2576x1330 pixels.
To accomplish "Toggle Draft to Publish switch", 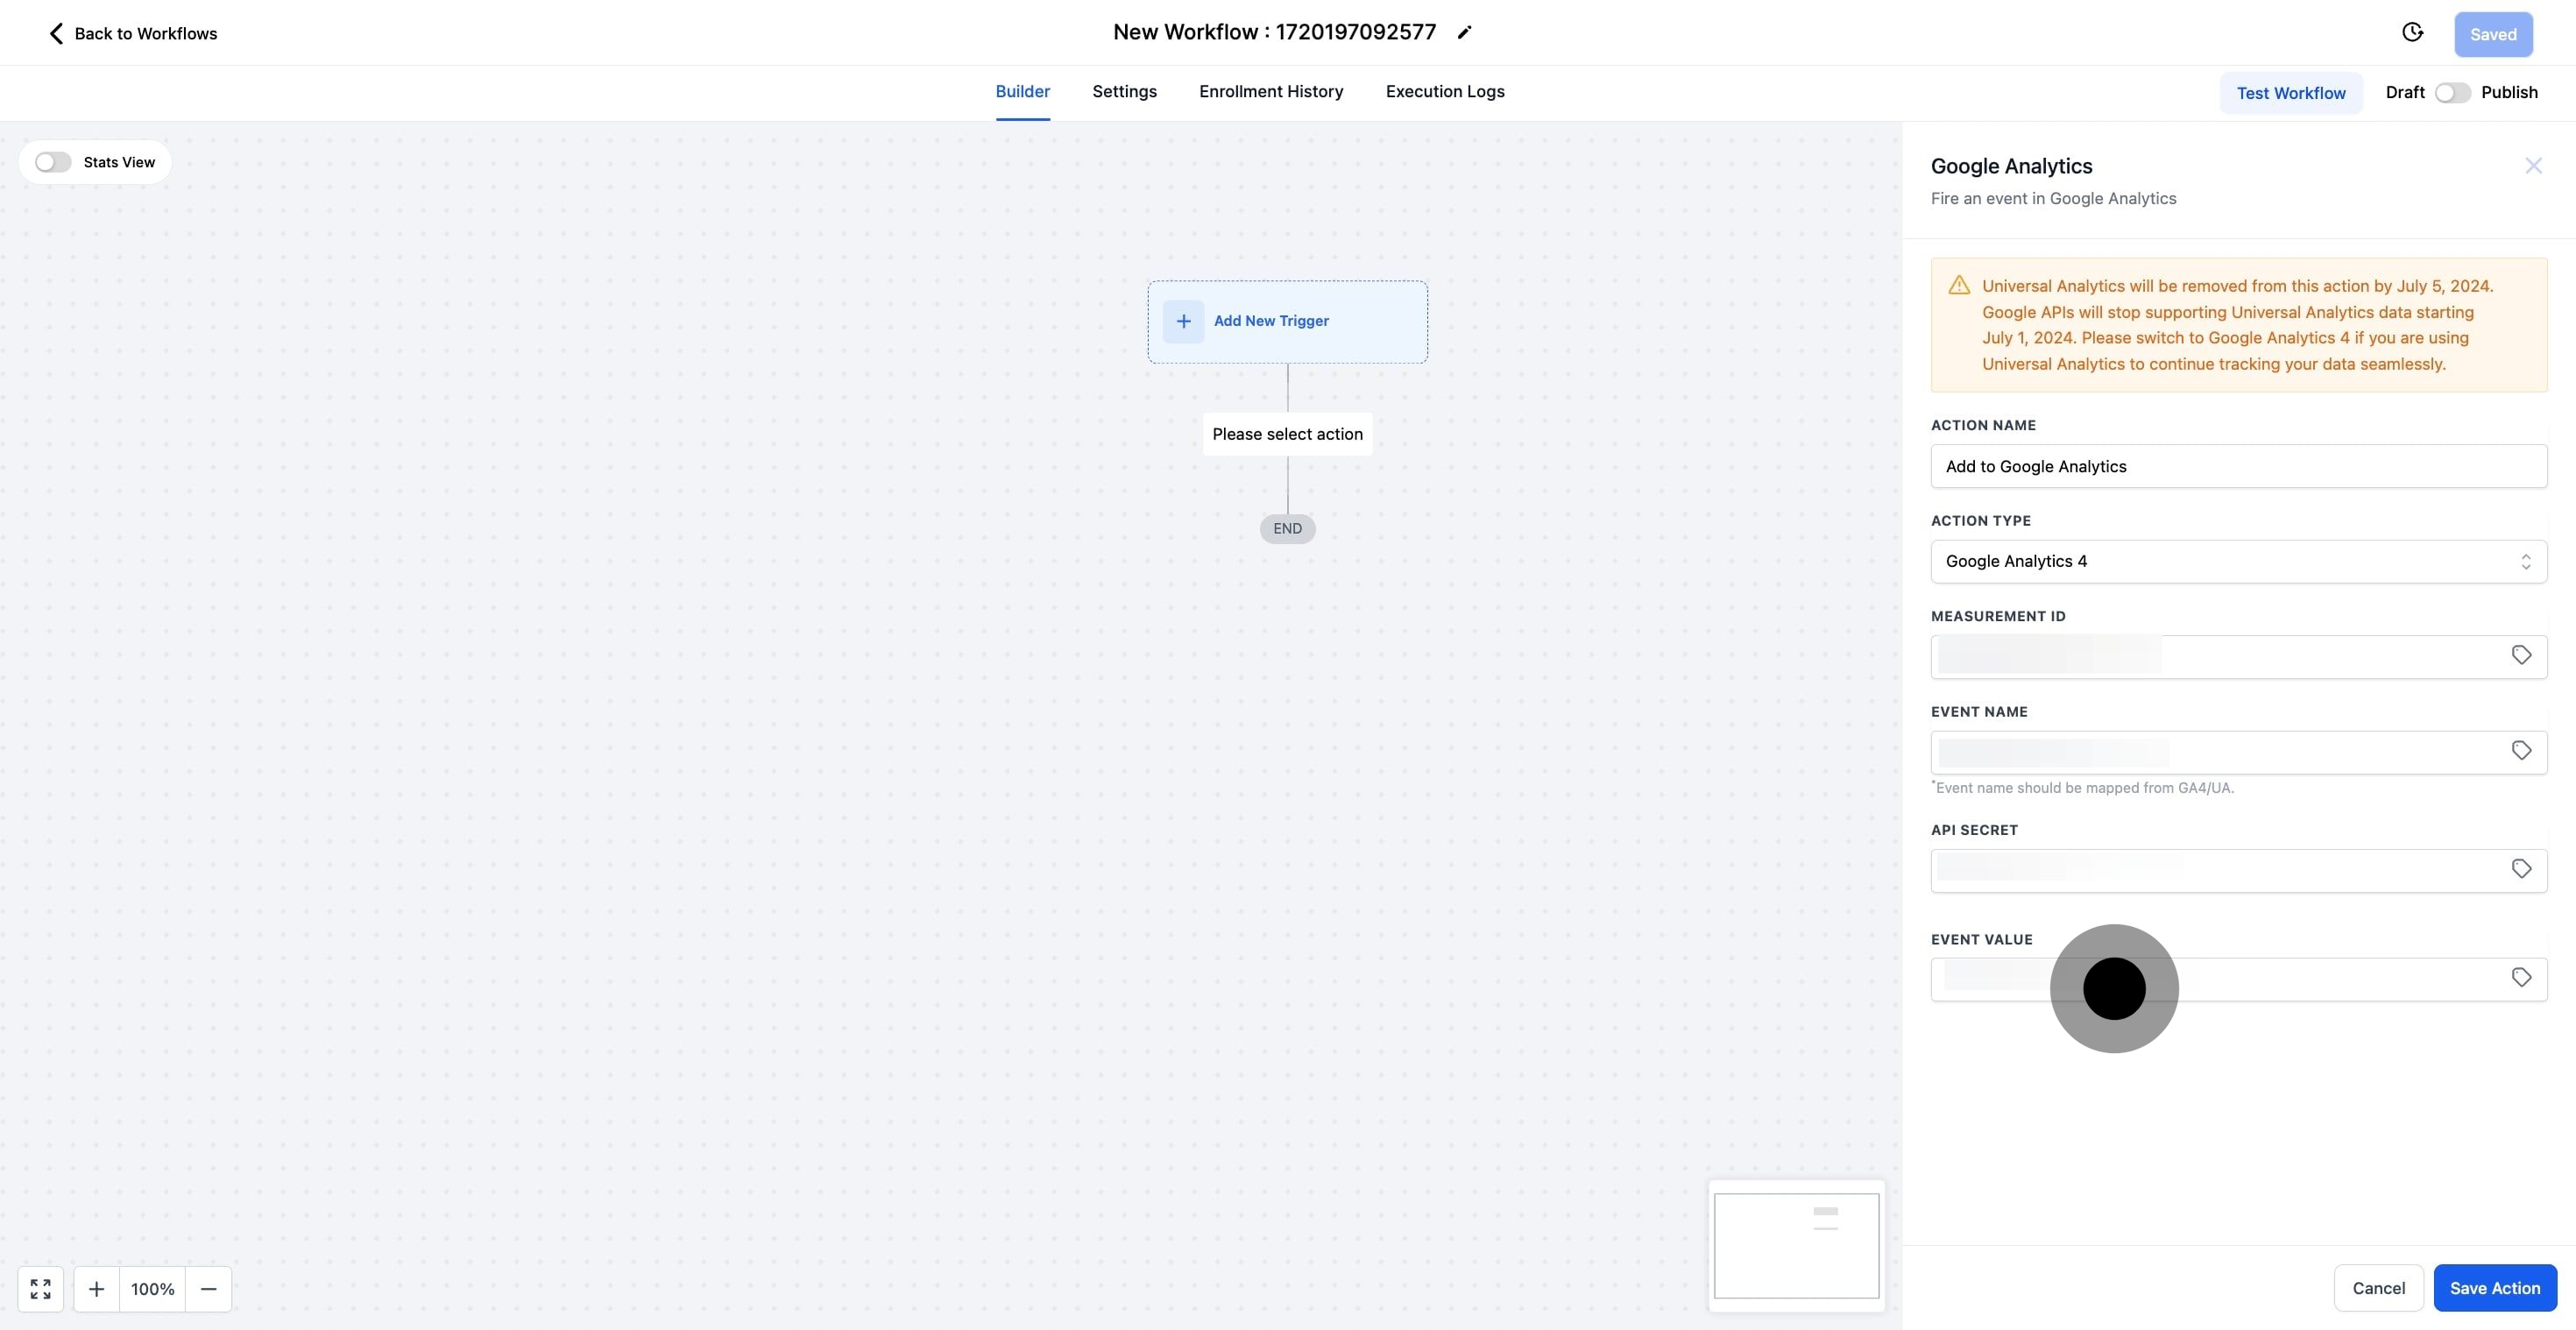I will coord(2452,92).
